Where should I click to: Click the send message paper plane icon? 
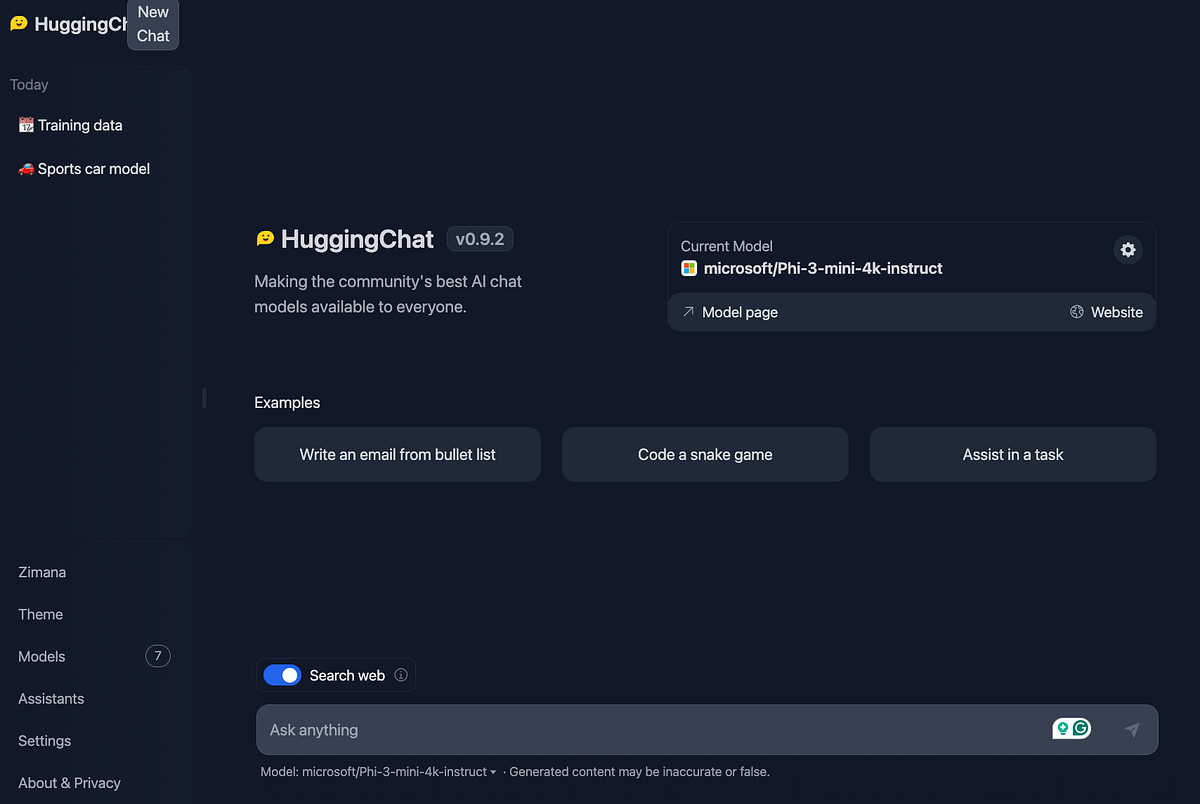[x=1132, y=730]
